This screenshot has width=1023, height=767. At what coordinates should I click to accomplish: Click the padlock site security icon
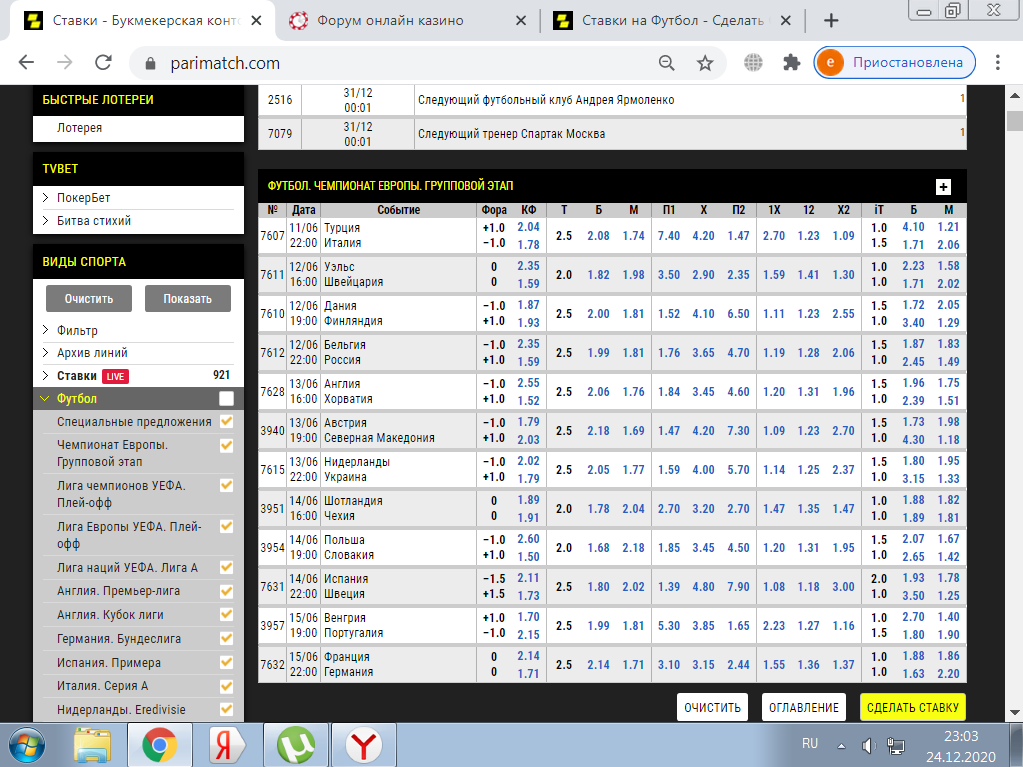[x=150, y=63]
